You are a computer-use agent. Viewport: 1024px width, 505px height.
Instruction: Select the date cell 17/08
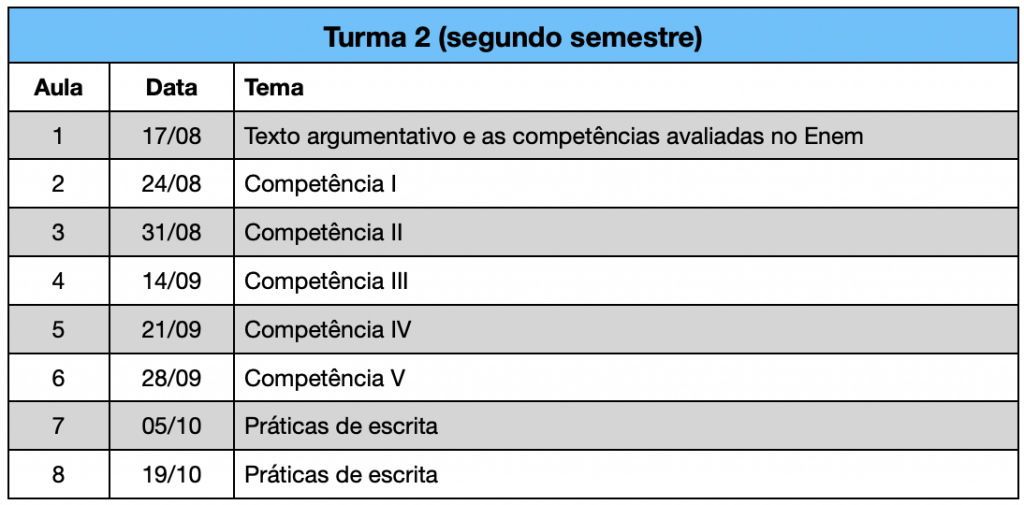pos(172,135)
